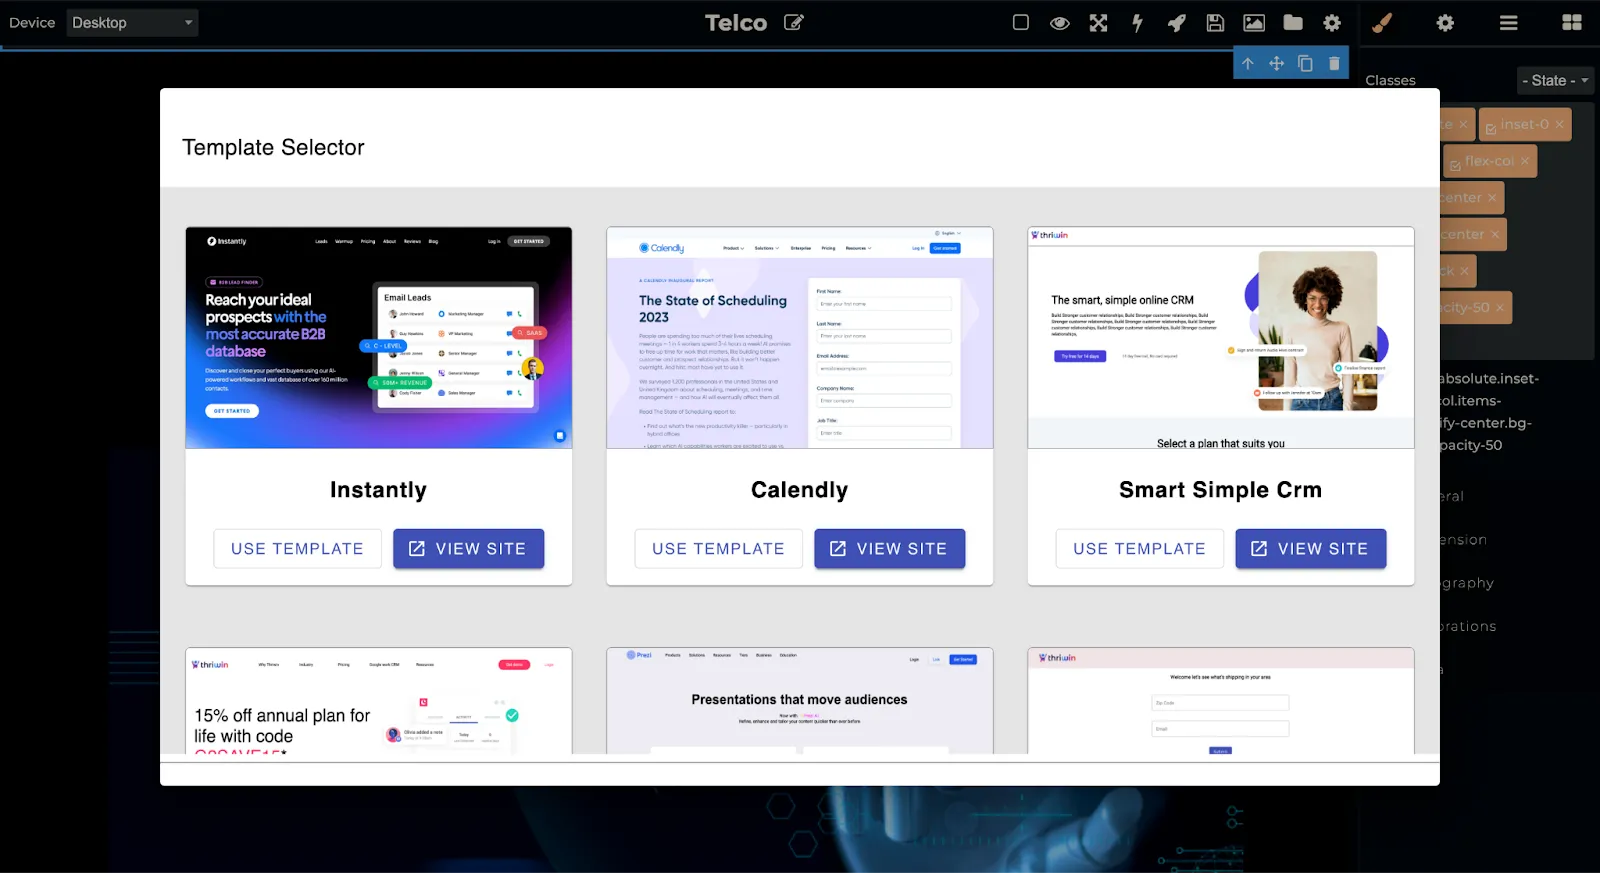
Task: Toggle preview mode with the eye icon
Action: (1060, 23)
